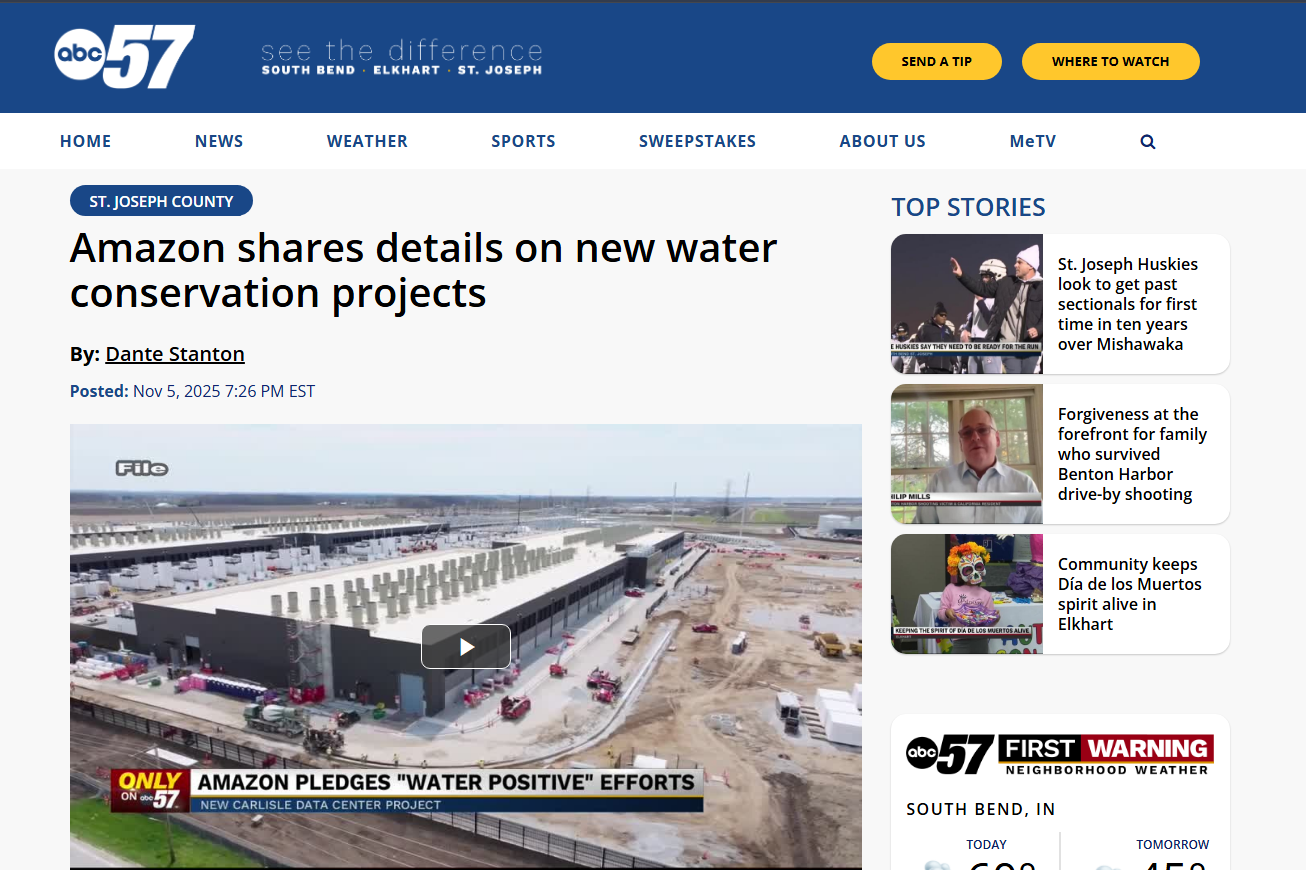Screen dimensions: 1306x870
Task: Go to the MeTV page
Action: click(x=1032, y=141)
